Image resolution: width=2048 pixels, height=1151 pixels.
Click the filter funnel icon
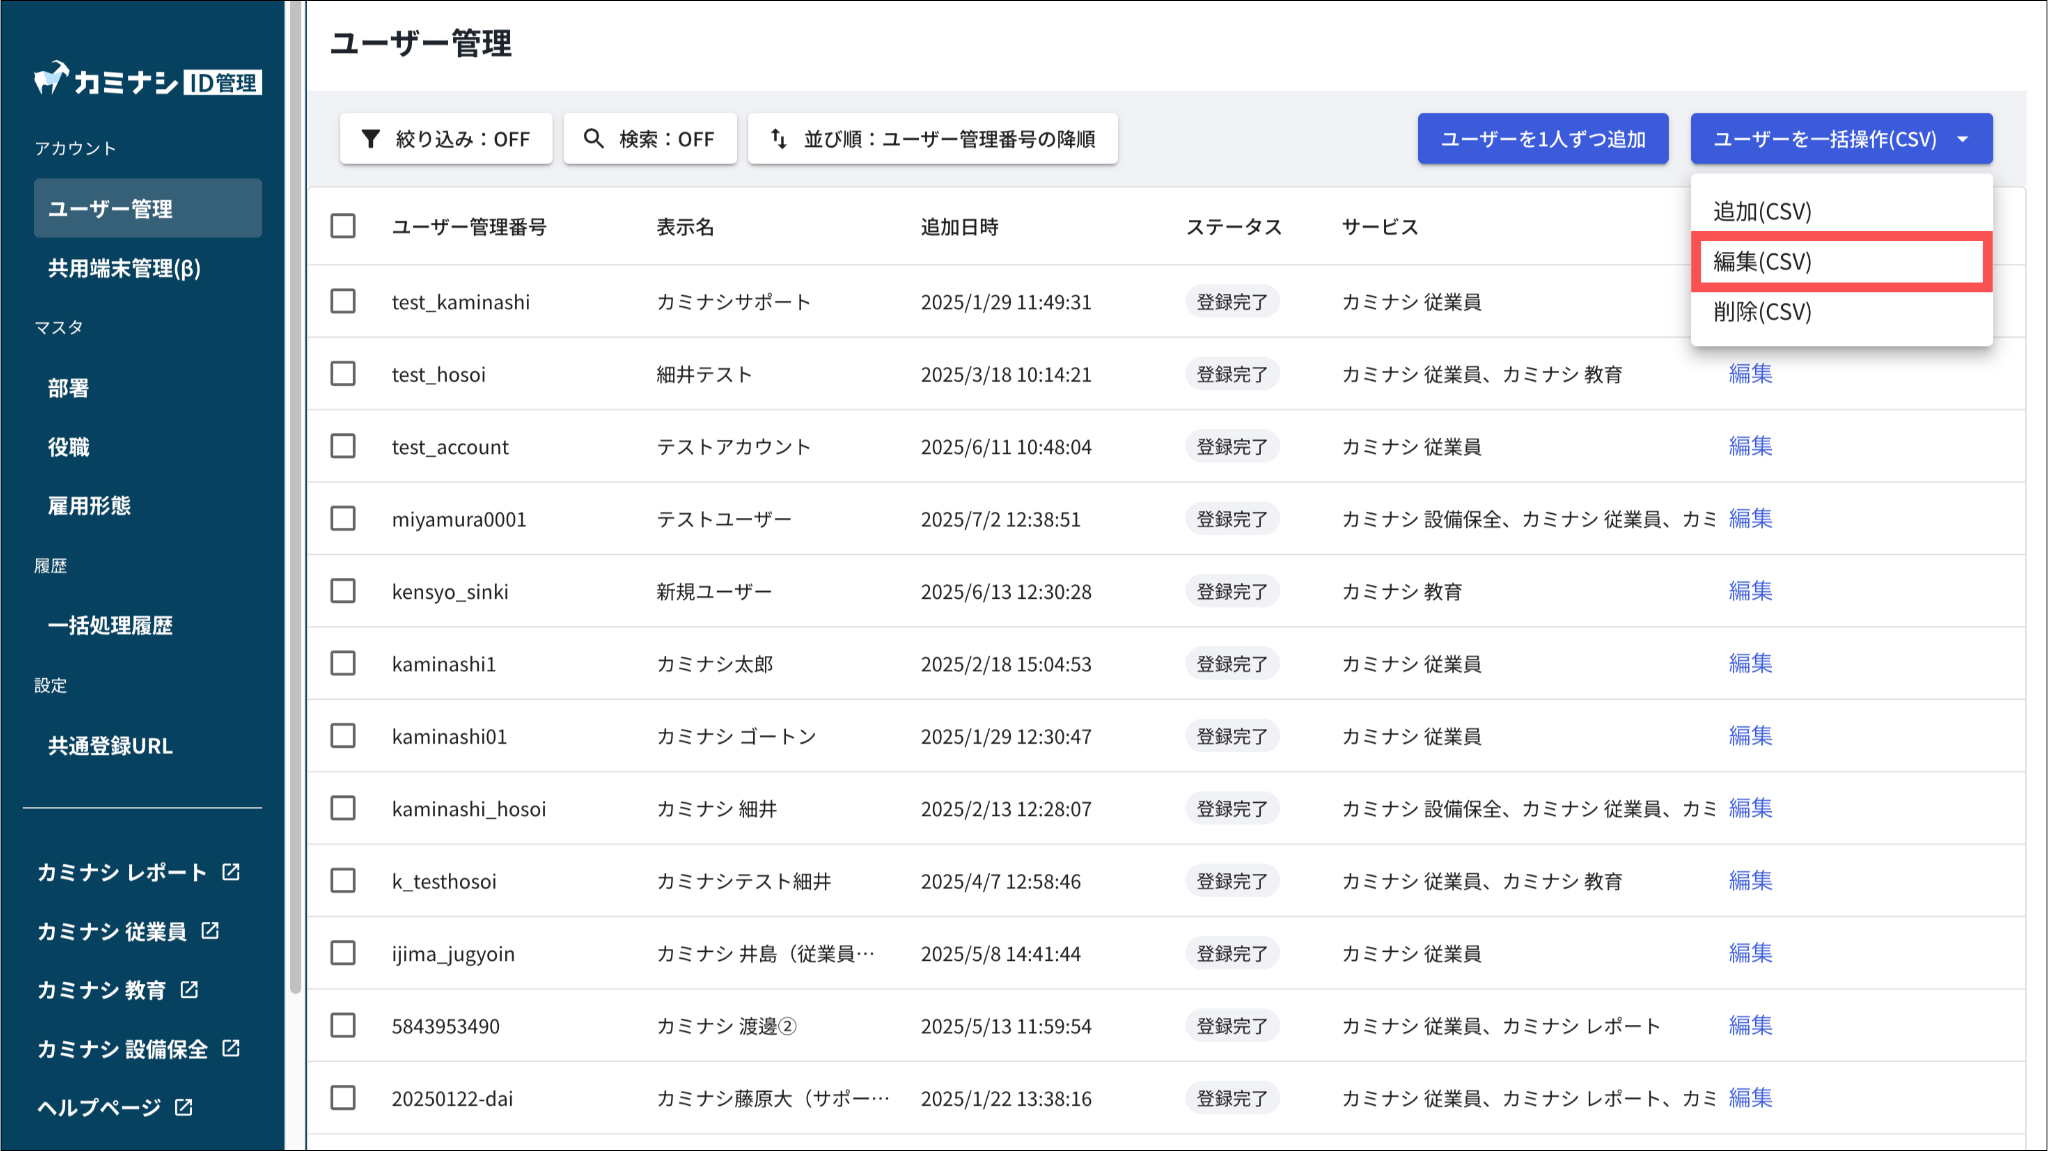pyautogui.click(x=371, y=138)
